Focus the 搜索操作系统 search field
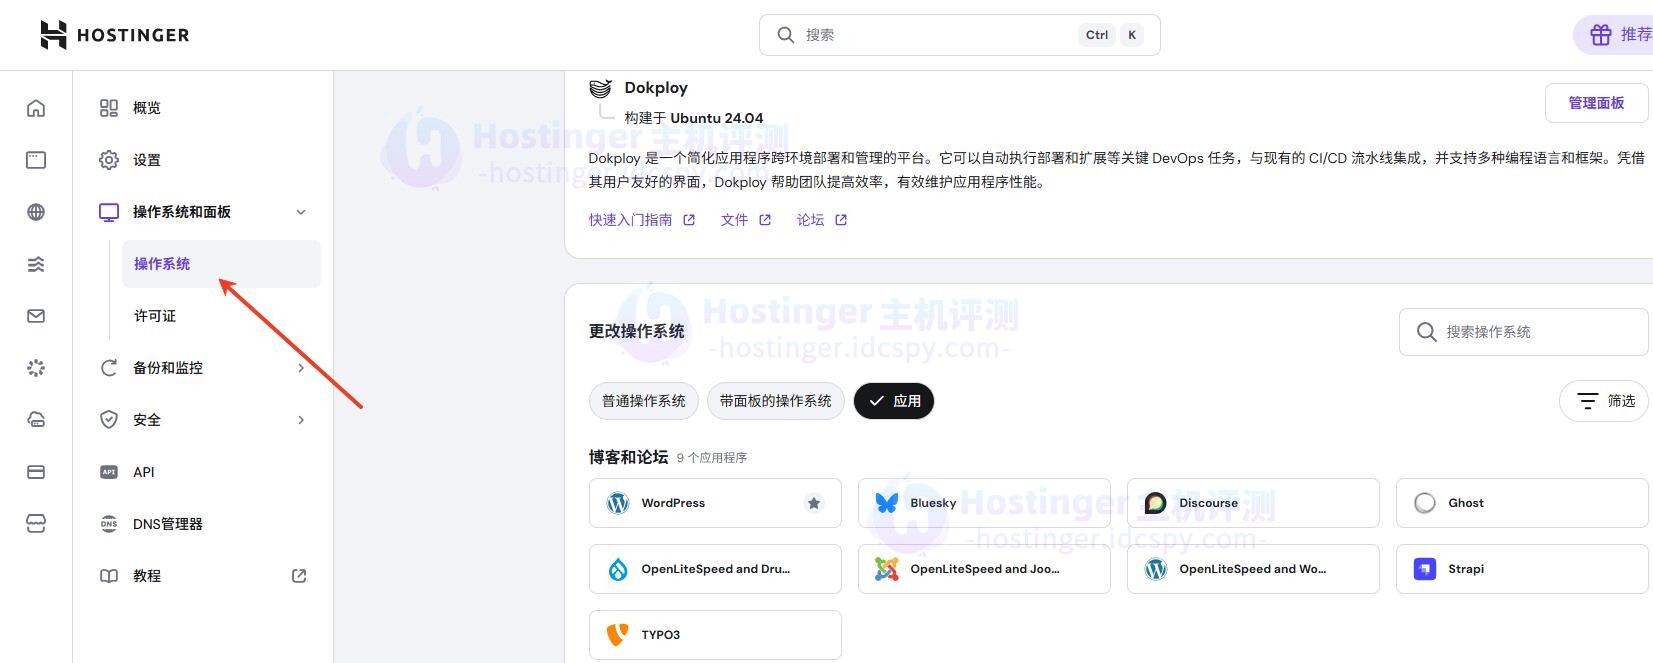The width and height of the screenshot is (1653, 663). [x=1524, y=332]
